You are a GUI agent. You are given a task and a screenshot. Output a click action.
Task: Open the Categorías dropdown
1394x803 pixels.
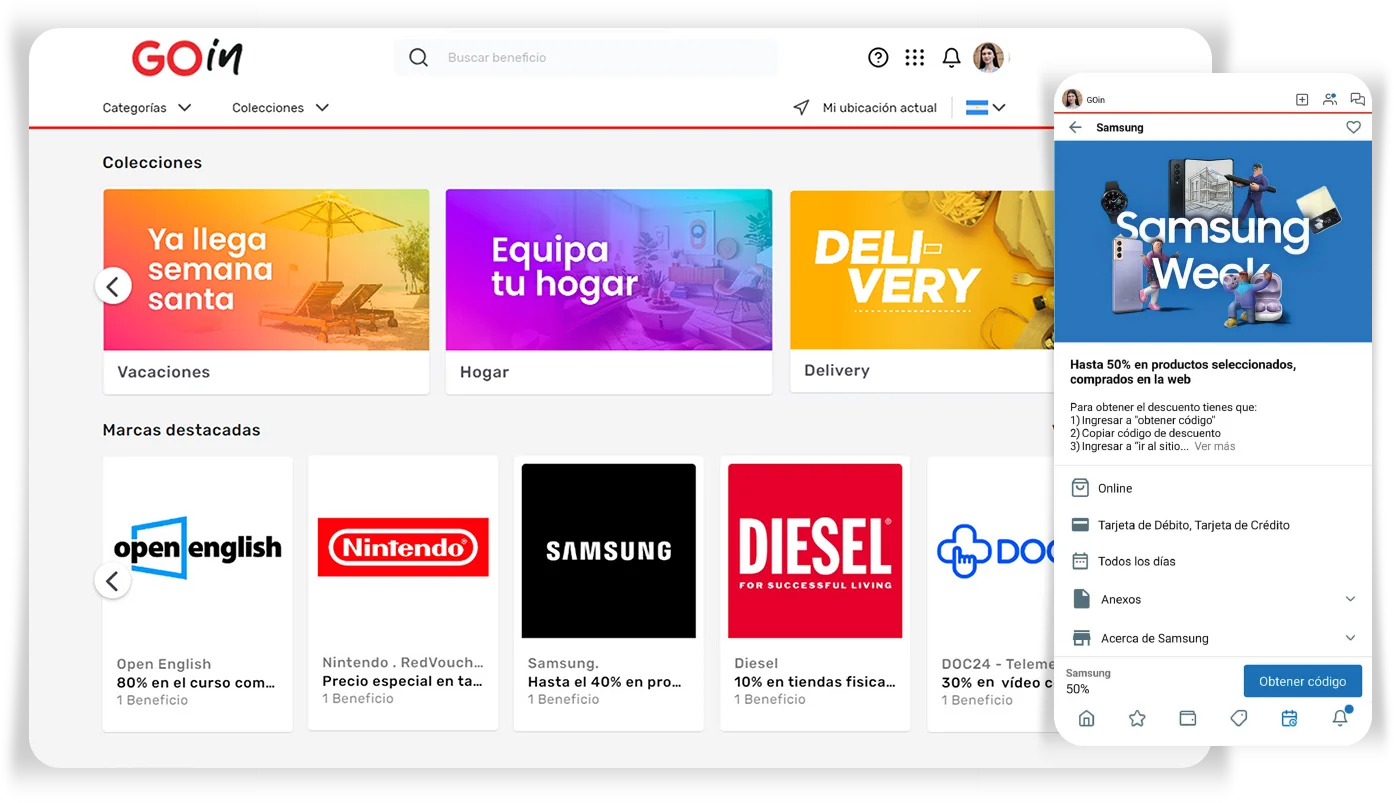coord(147,107)
